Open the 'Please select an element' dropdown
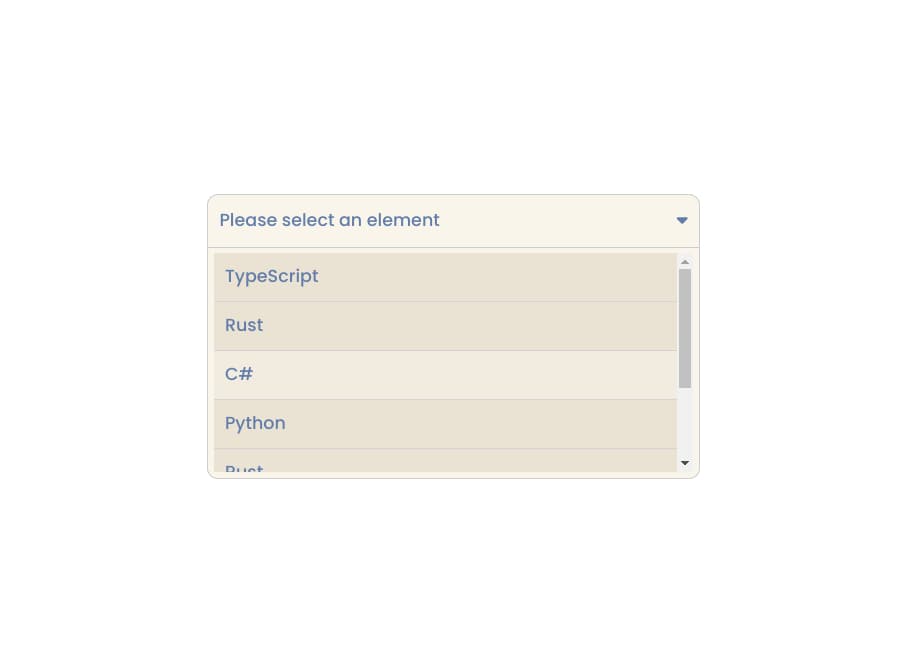900x650 pixels. click(x=453, y=221)
